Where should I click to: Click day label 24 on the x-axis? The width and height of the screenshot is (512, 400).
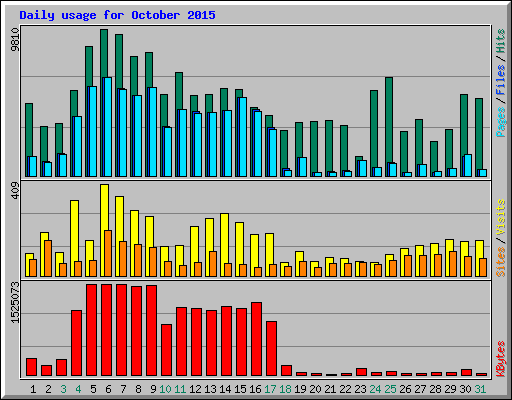coord(375,389)
